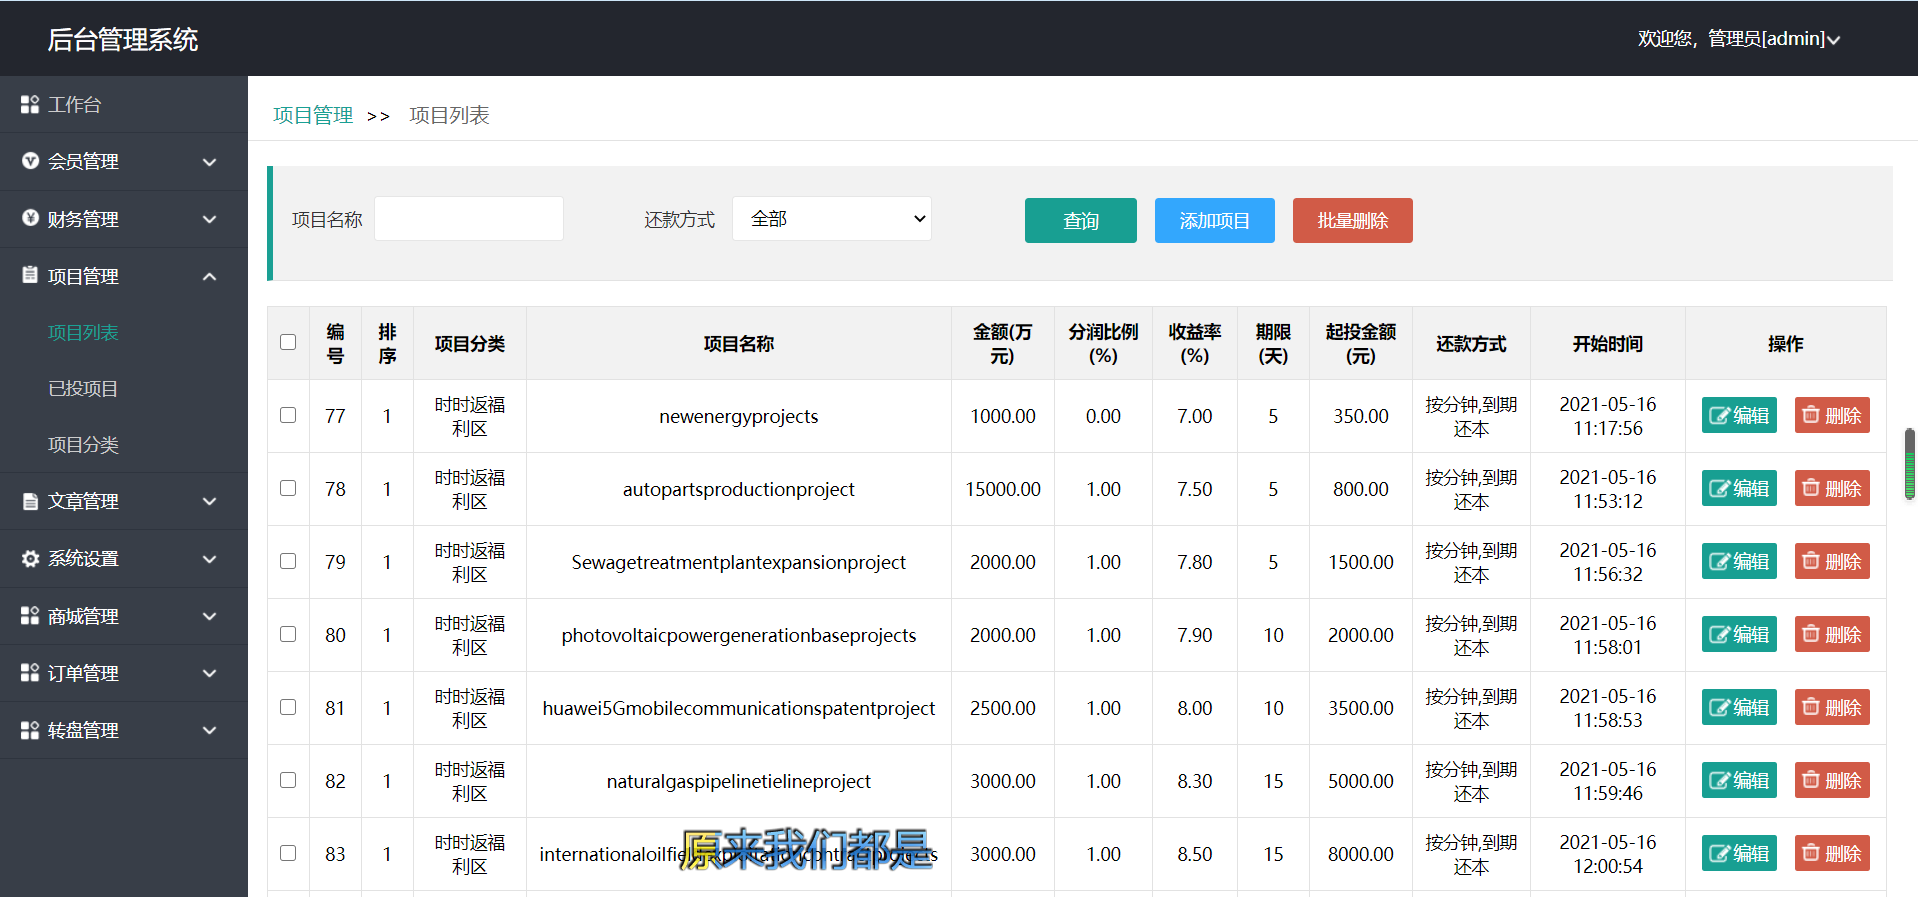This screenshot has width=1918, height=897.
Task: Open the 项目分类 submenu item
Action: coord(83,445)
